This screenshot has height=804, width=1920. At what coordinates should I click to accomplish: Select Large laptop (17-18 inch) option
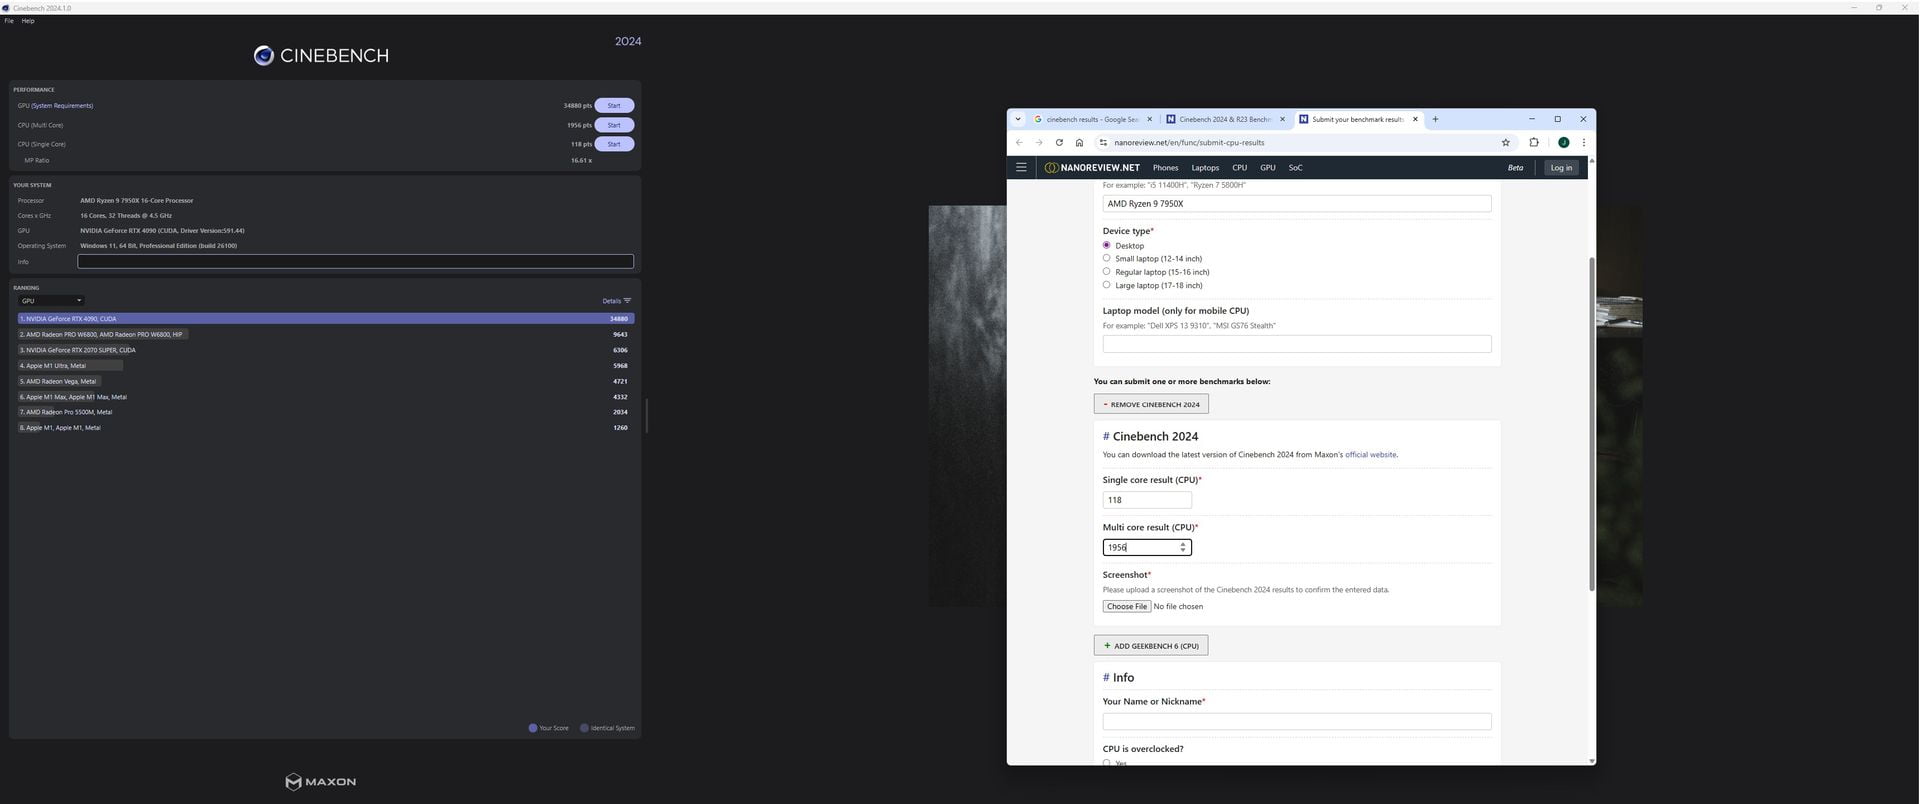[1106, 285]
